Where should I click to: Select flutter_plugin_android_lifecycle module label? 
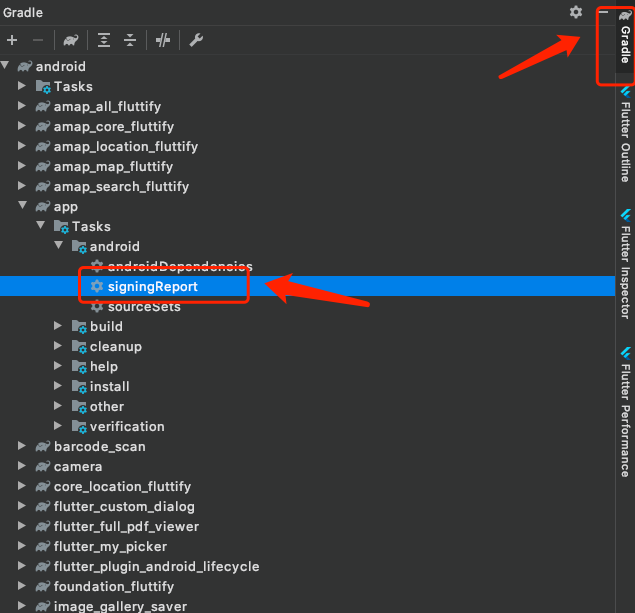pos(156,566)
